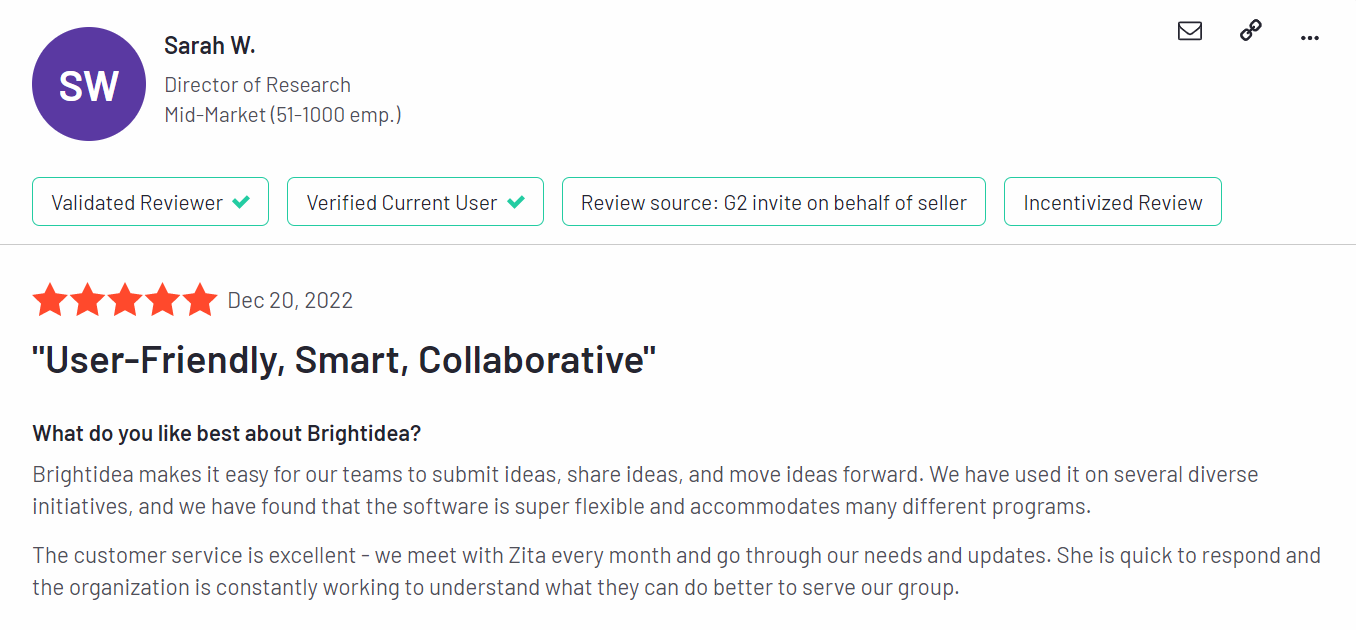Click the Incentivized Review badge
Image resolution: width=1356 pixels, height=630 pixels.
(x=1113, y=202)
